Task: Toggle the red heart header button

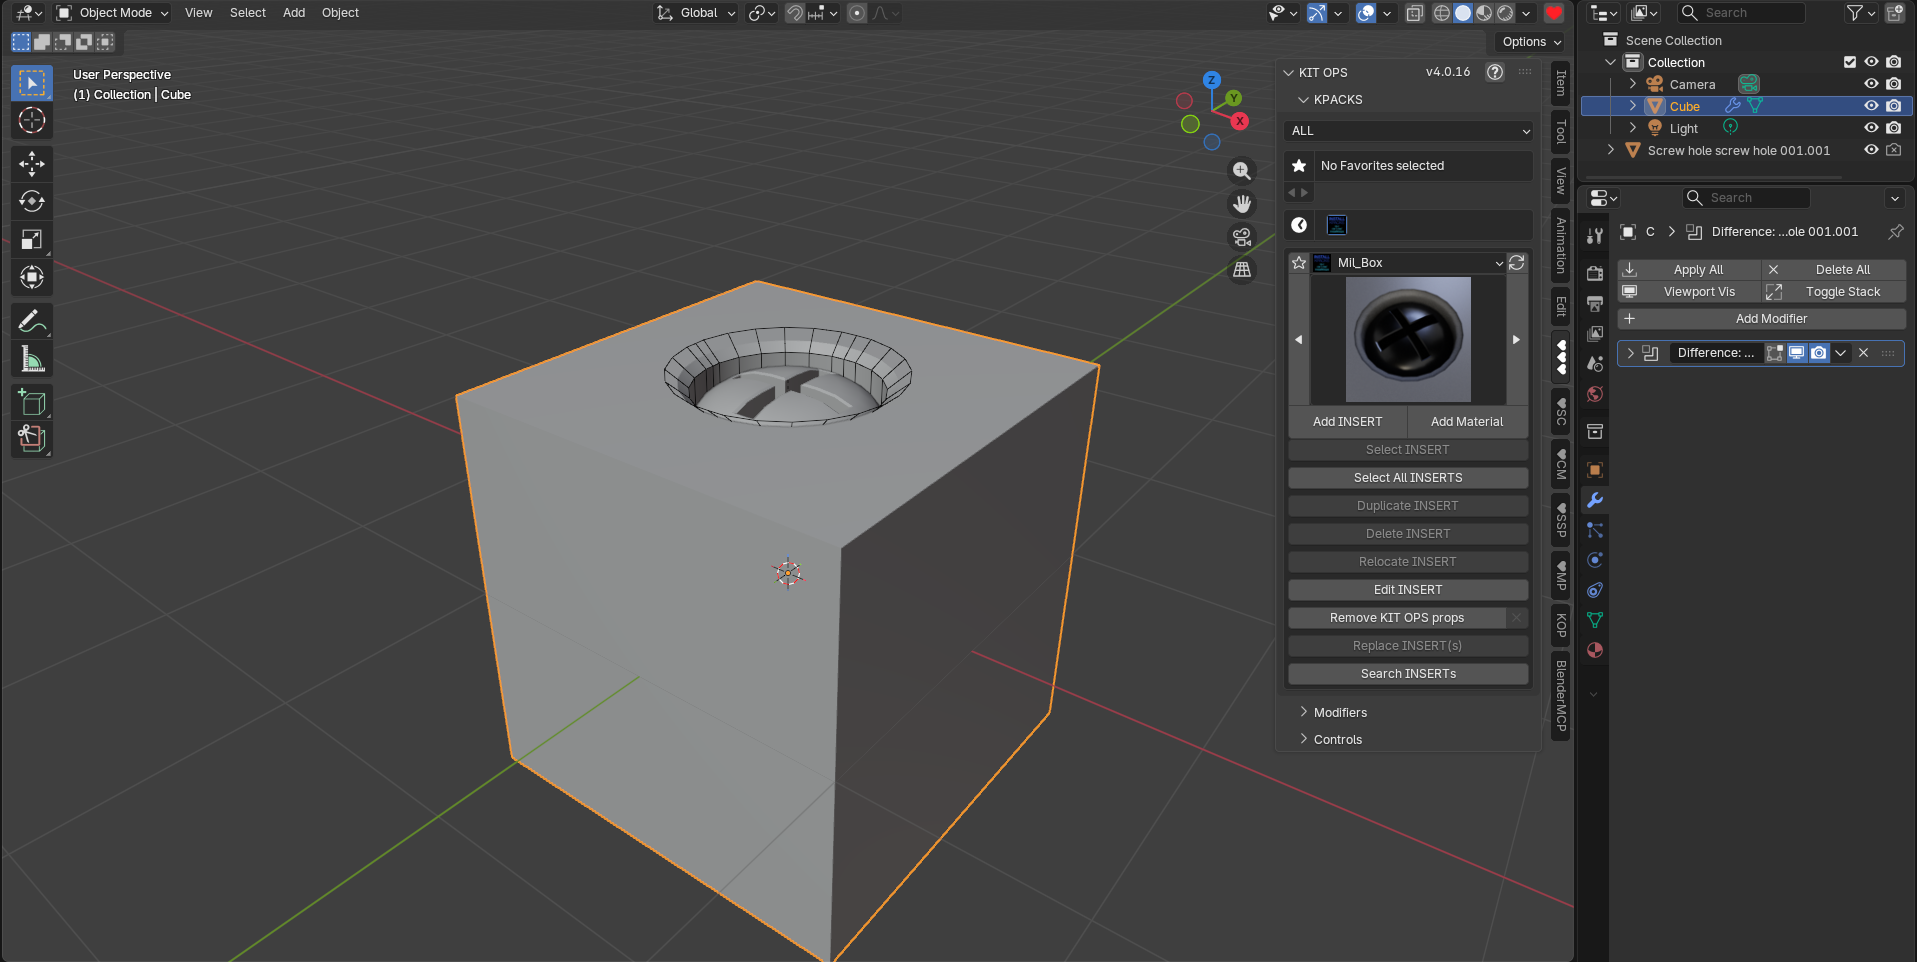Action: click(1554, 13)
